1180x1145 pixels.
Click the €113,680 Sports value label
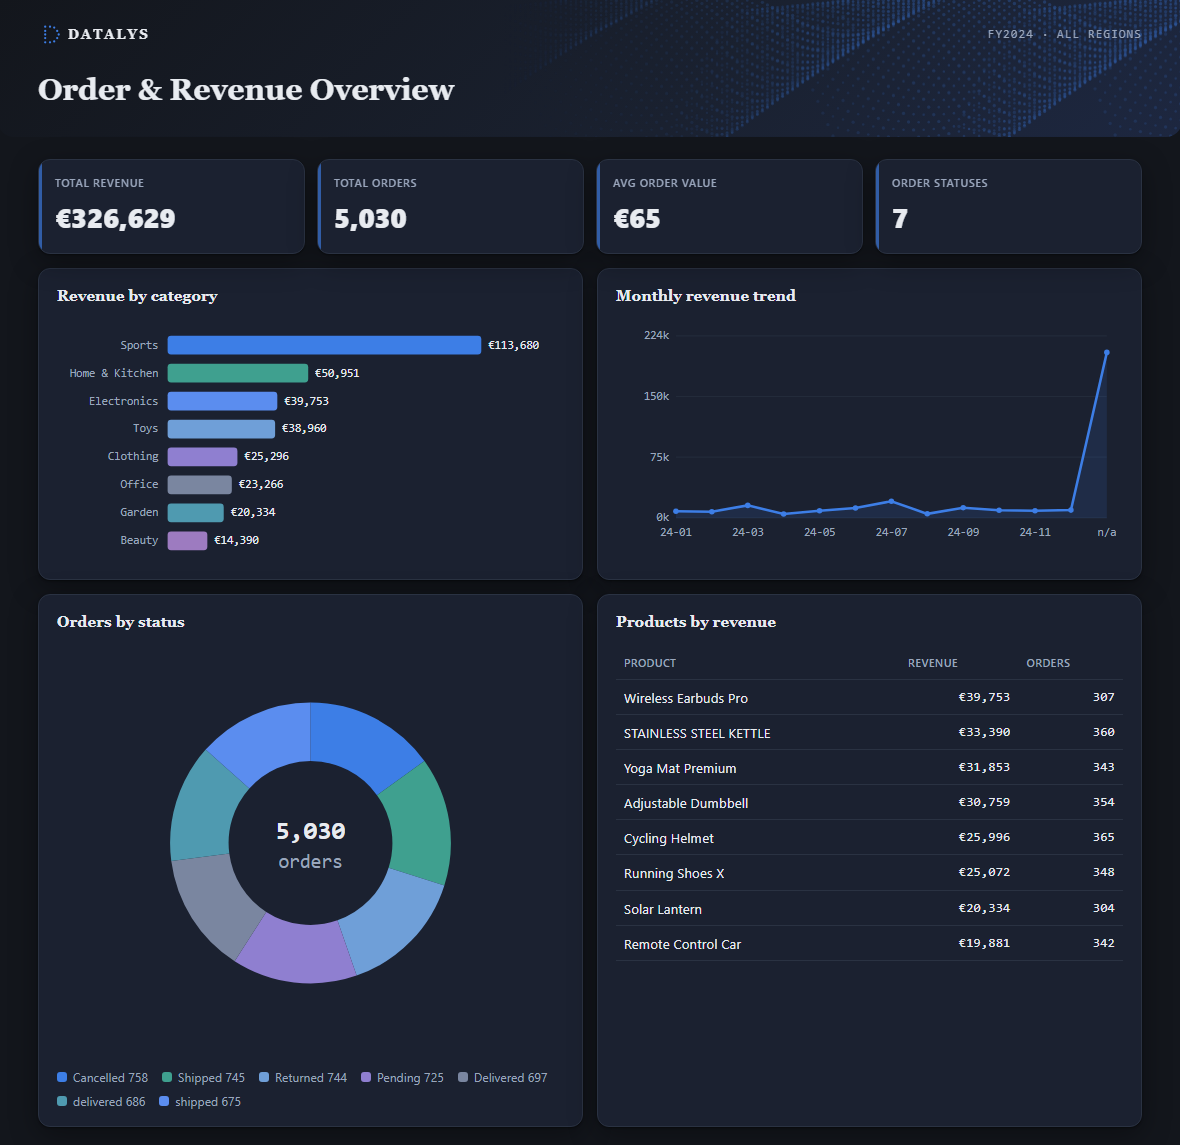click(513, 345)
